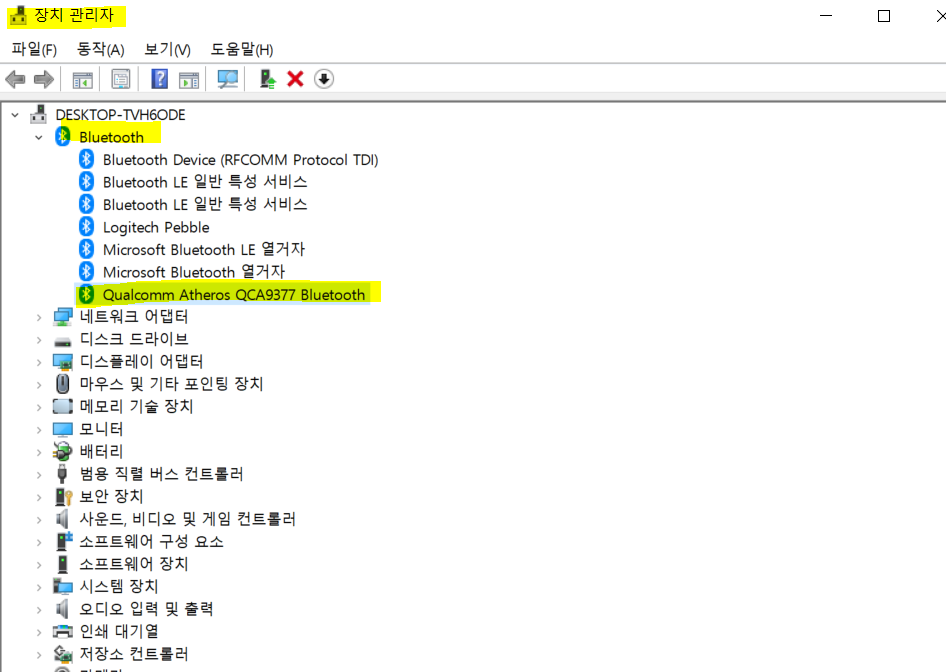The width and height of the screenshot is (946, 672).
Task: Click the Disable device down-arrow icon
Action: [x=324, y=79]
